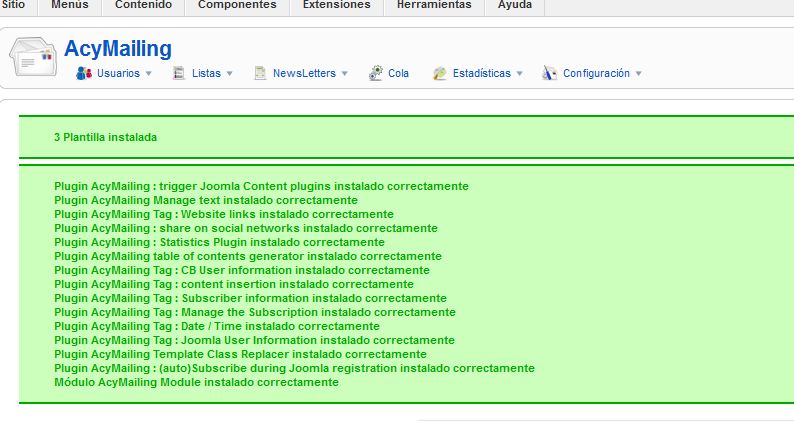Click the 'Statistics Plugin instalado' message line

point(219,242)
